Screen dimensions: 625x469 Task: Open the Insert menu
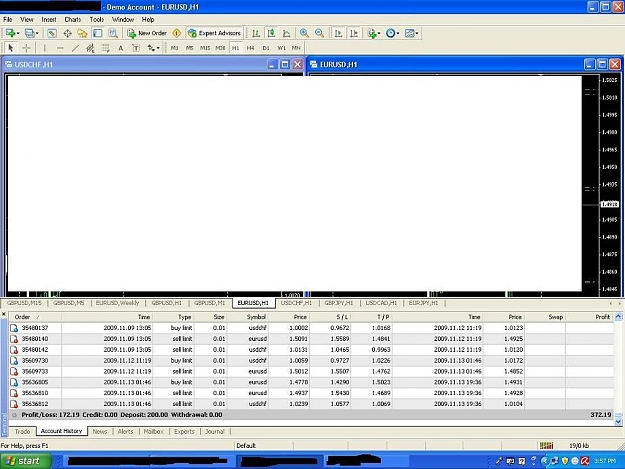pyautogui.click(x=49, y=20)
